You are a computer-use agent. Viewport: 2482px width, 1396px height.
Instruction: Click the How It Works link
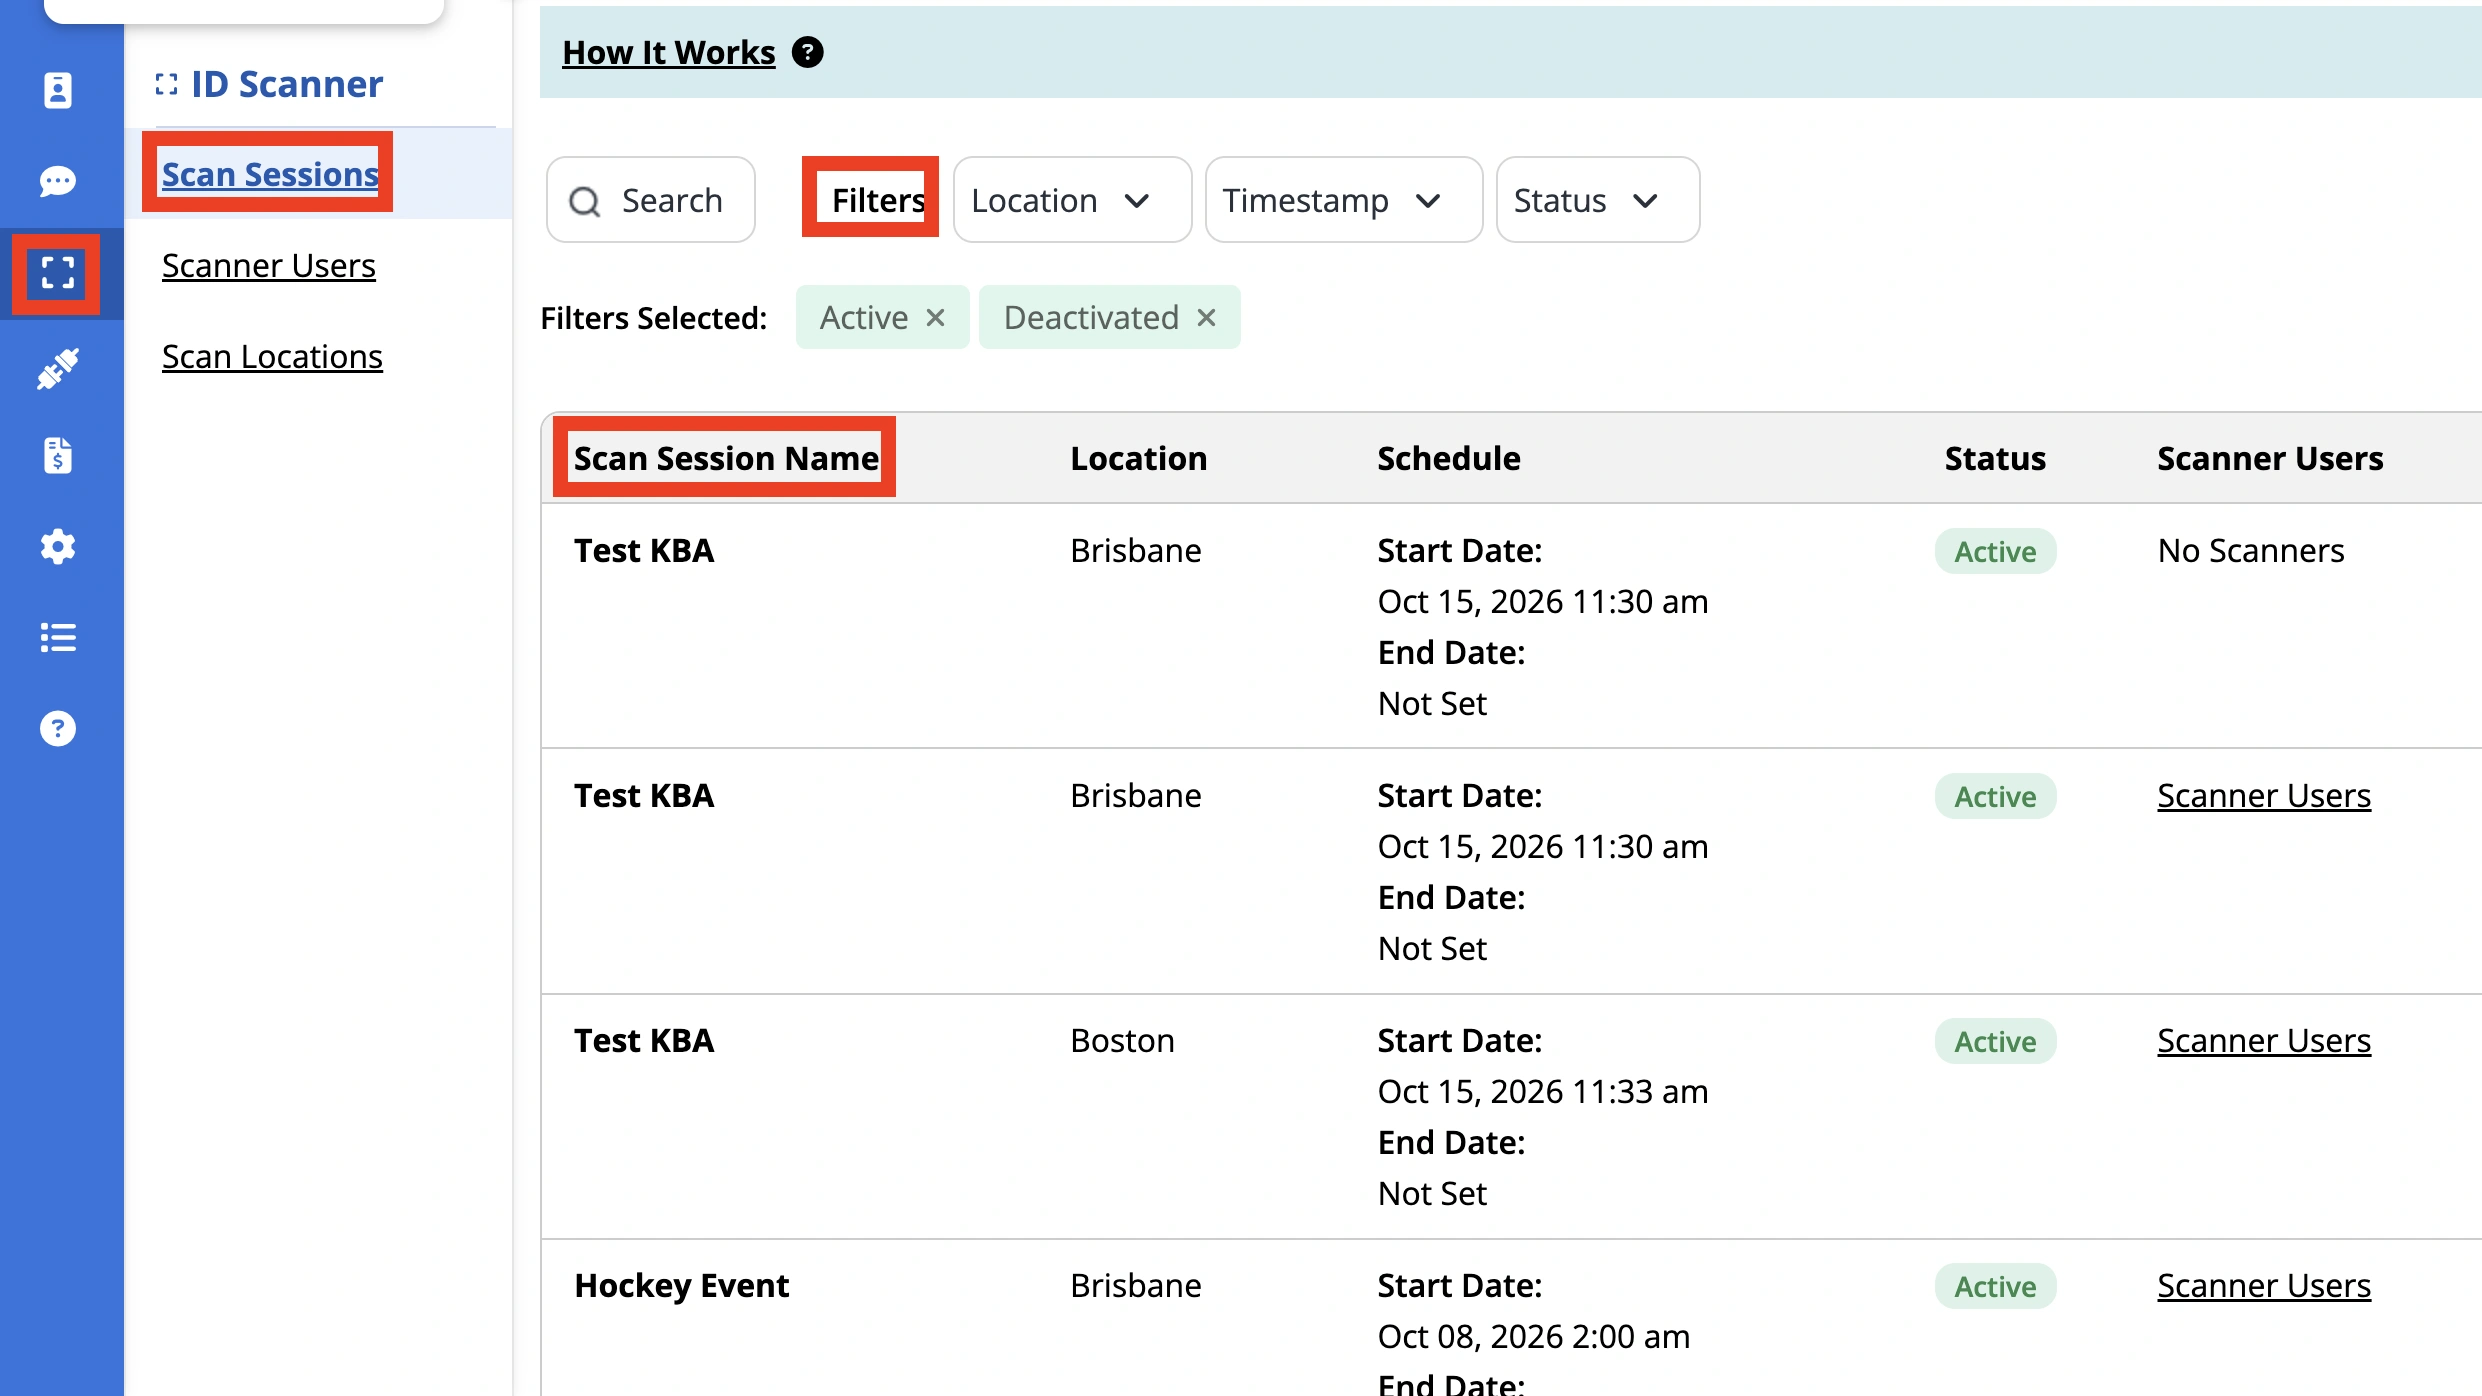[669, 52]
